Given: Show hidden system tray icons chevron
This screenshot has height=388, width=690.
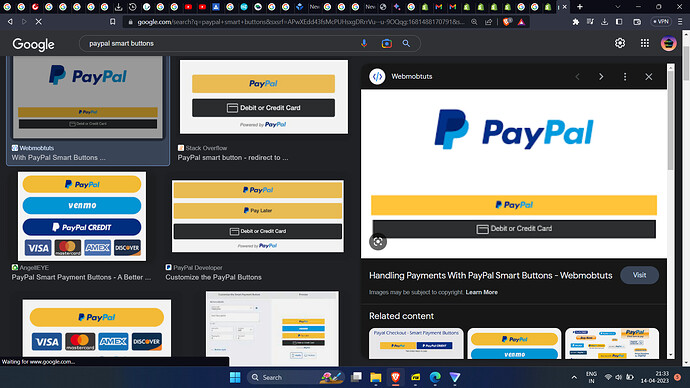Looking at the screenshot, I should [x=574, y=377].
